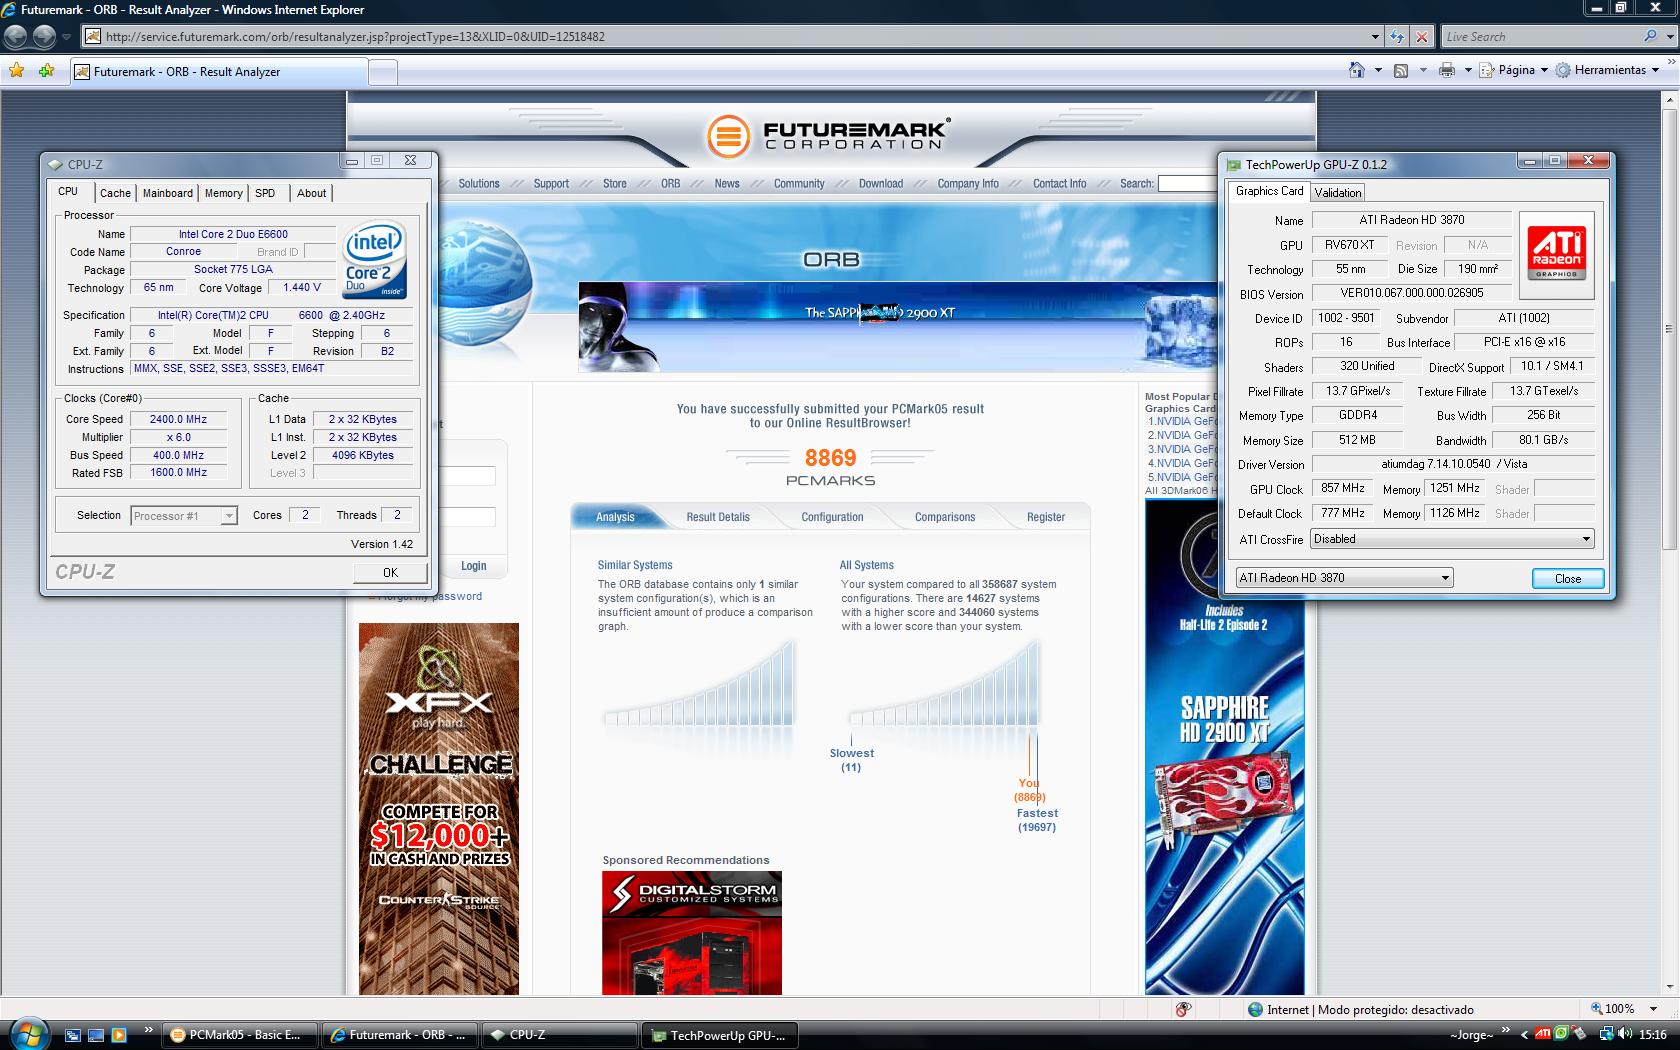
Task: Switch to CPU-Z SPD tab
Action: point(265,193)
